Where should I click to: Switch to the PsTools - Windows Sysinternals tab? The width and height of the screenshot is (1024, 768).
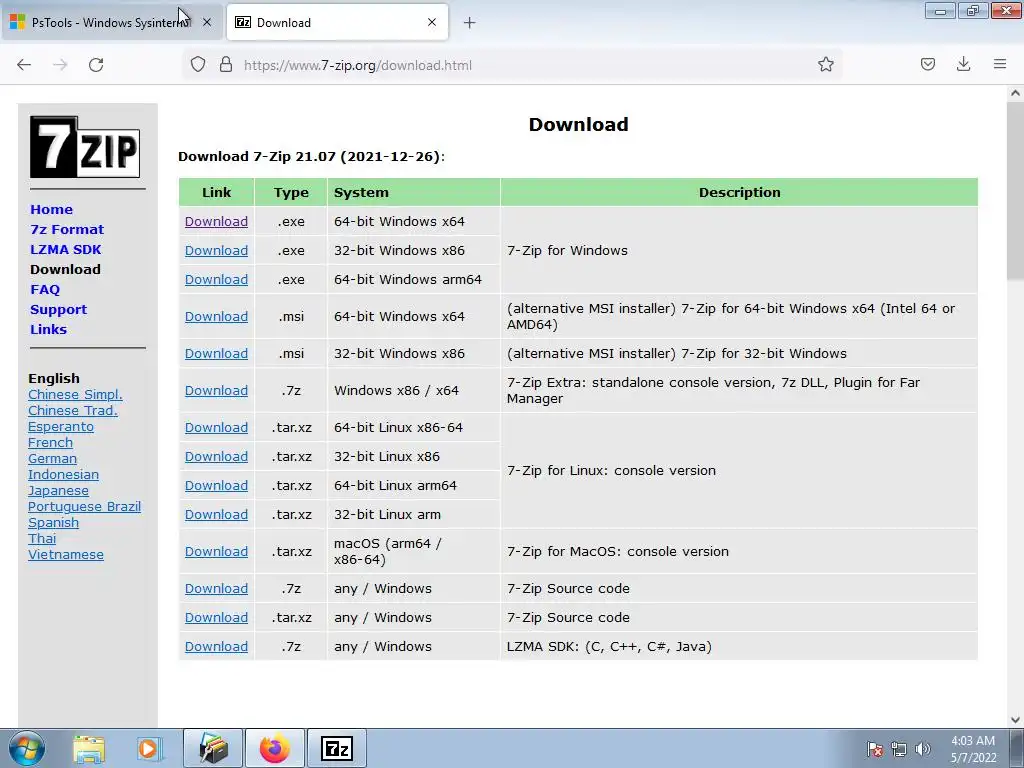tap(111, 22)
